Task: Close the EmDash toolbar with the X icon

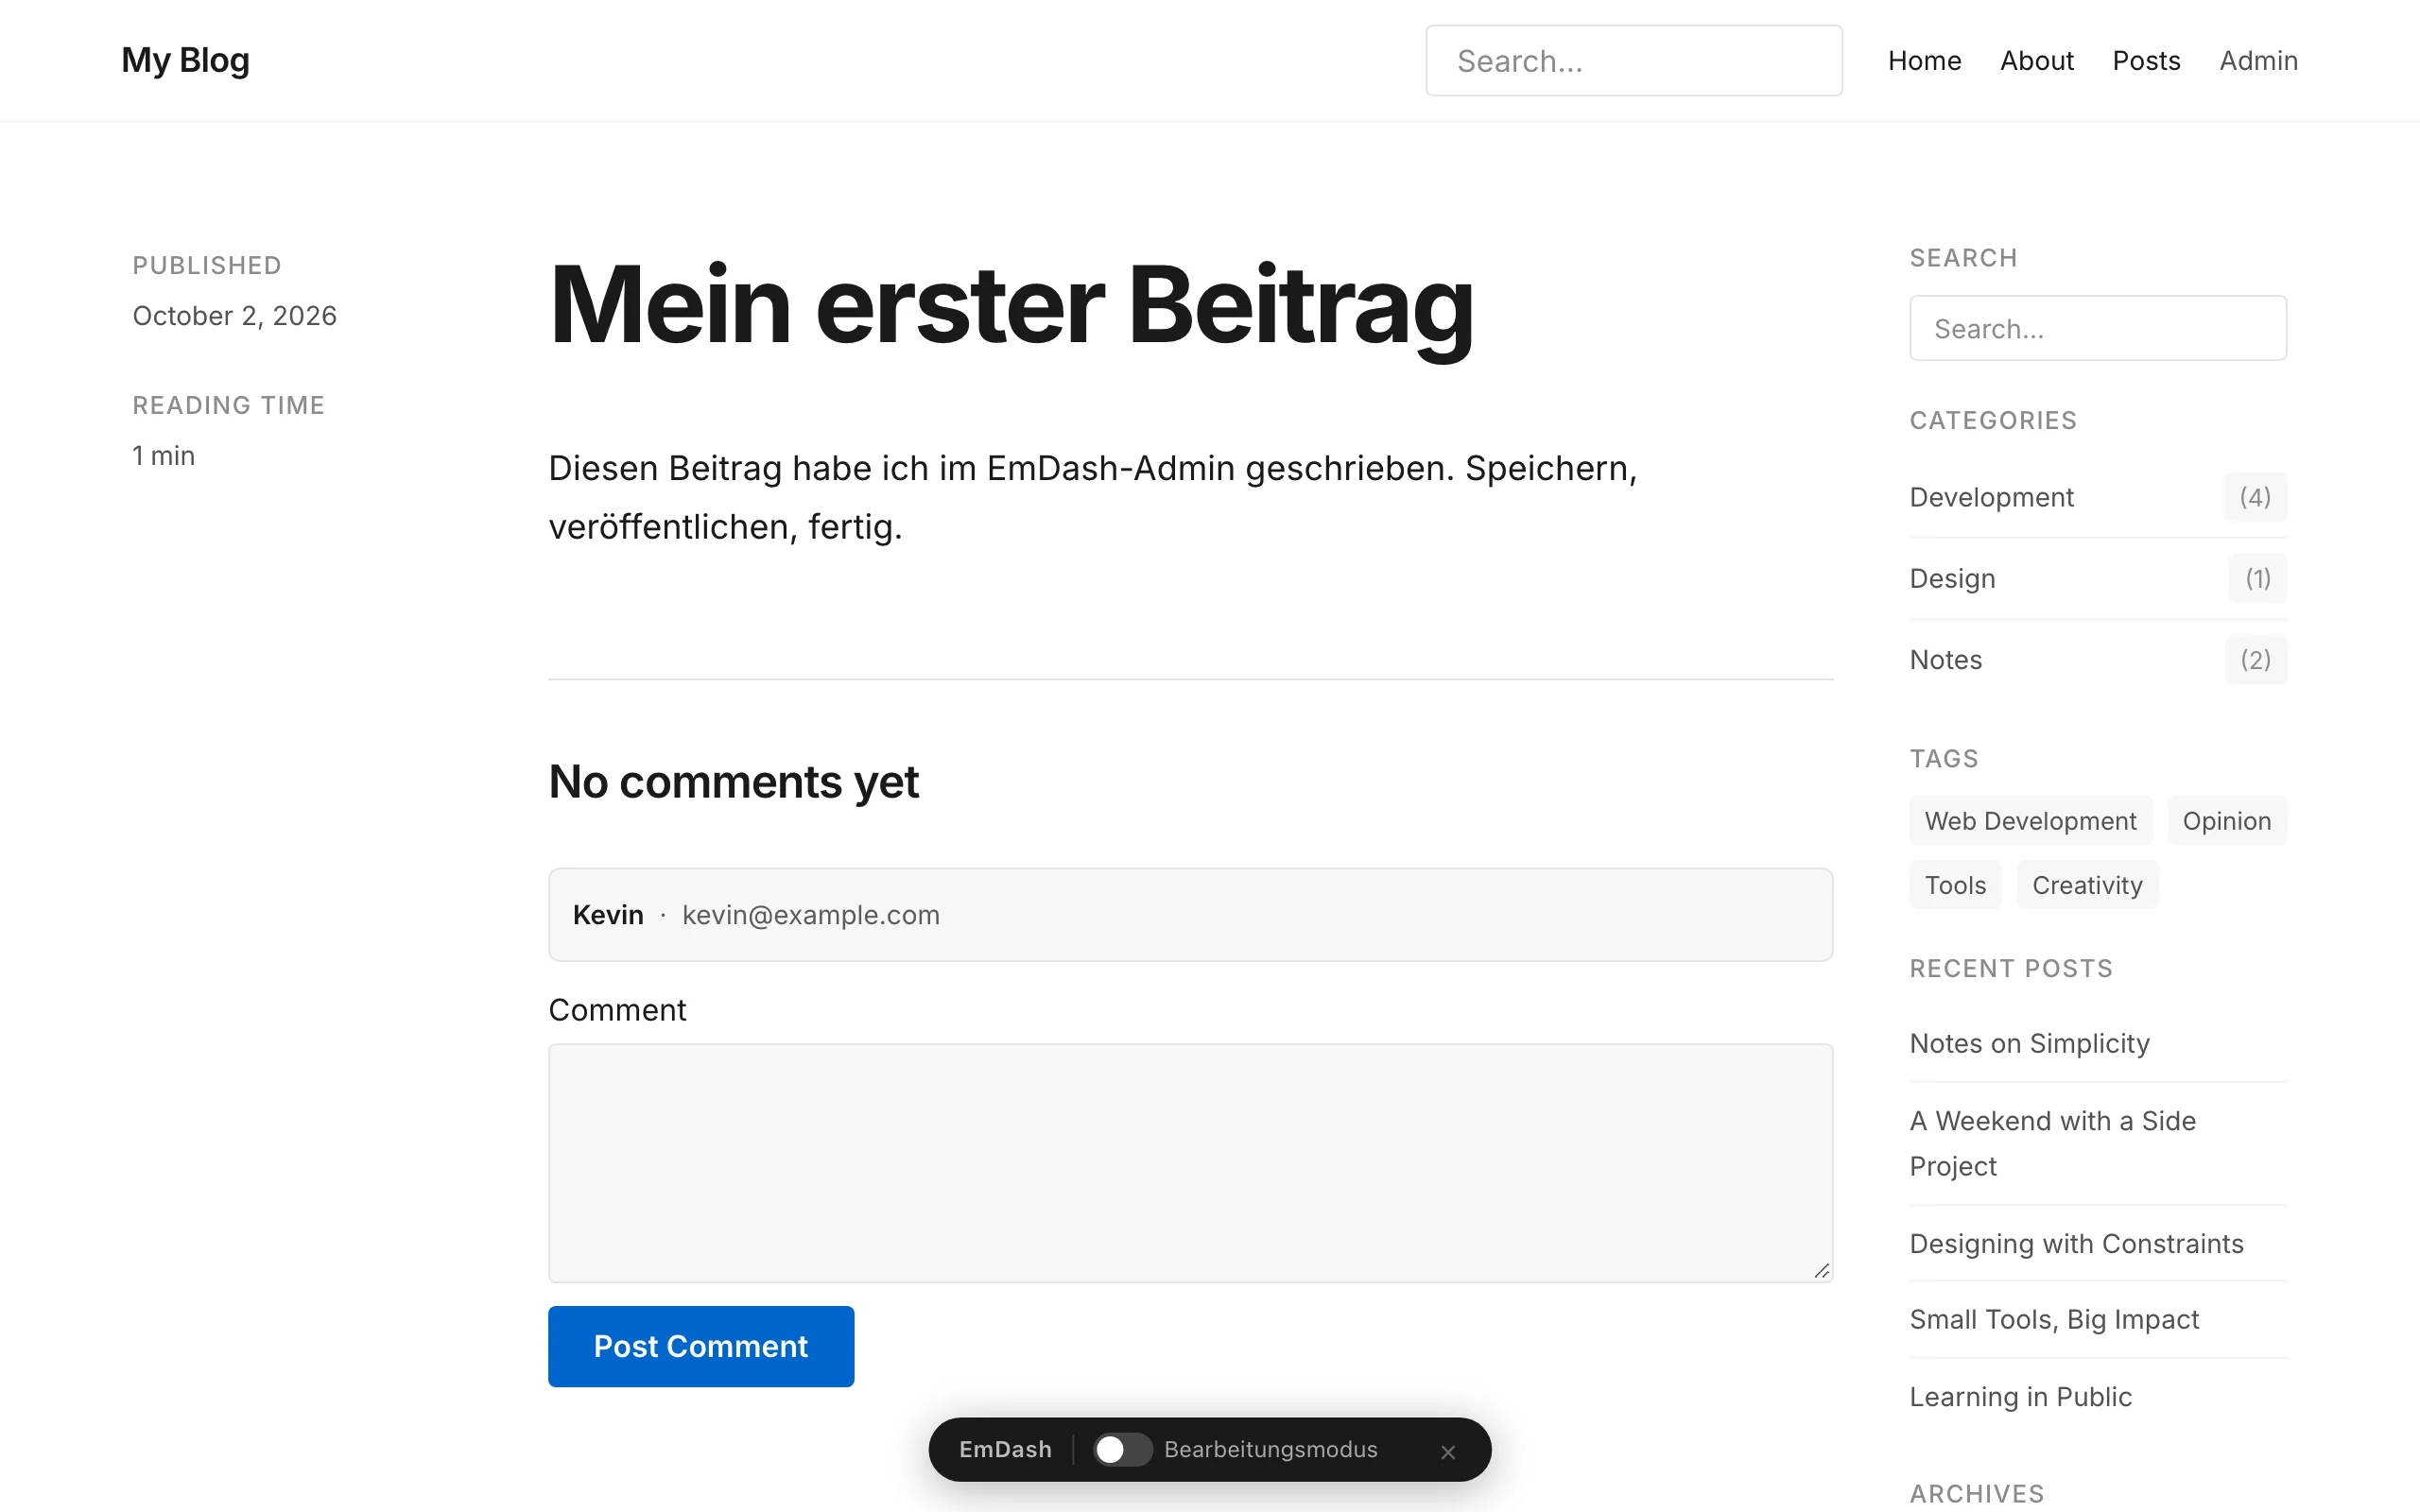Action: pos(1447,1451)
